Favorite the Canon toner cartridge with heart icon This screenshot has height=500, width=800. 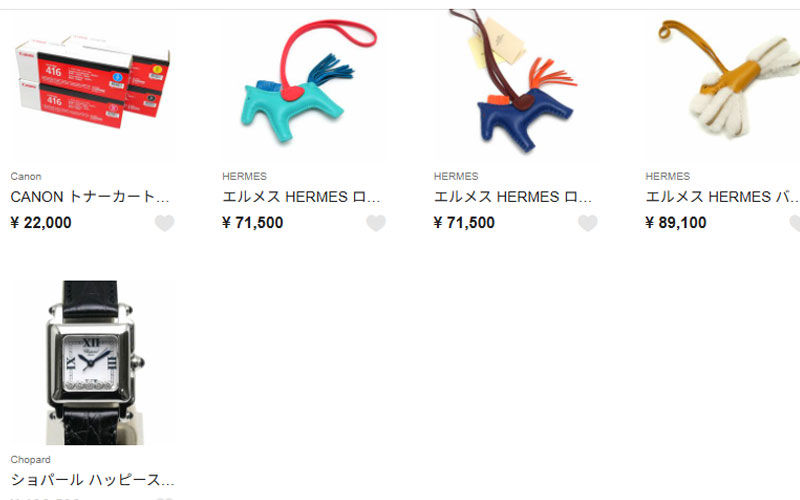pos(164,223)
